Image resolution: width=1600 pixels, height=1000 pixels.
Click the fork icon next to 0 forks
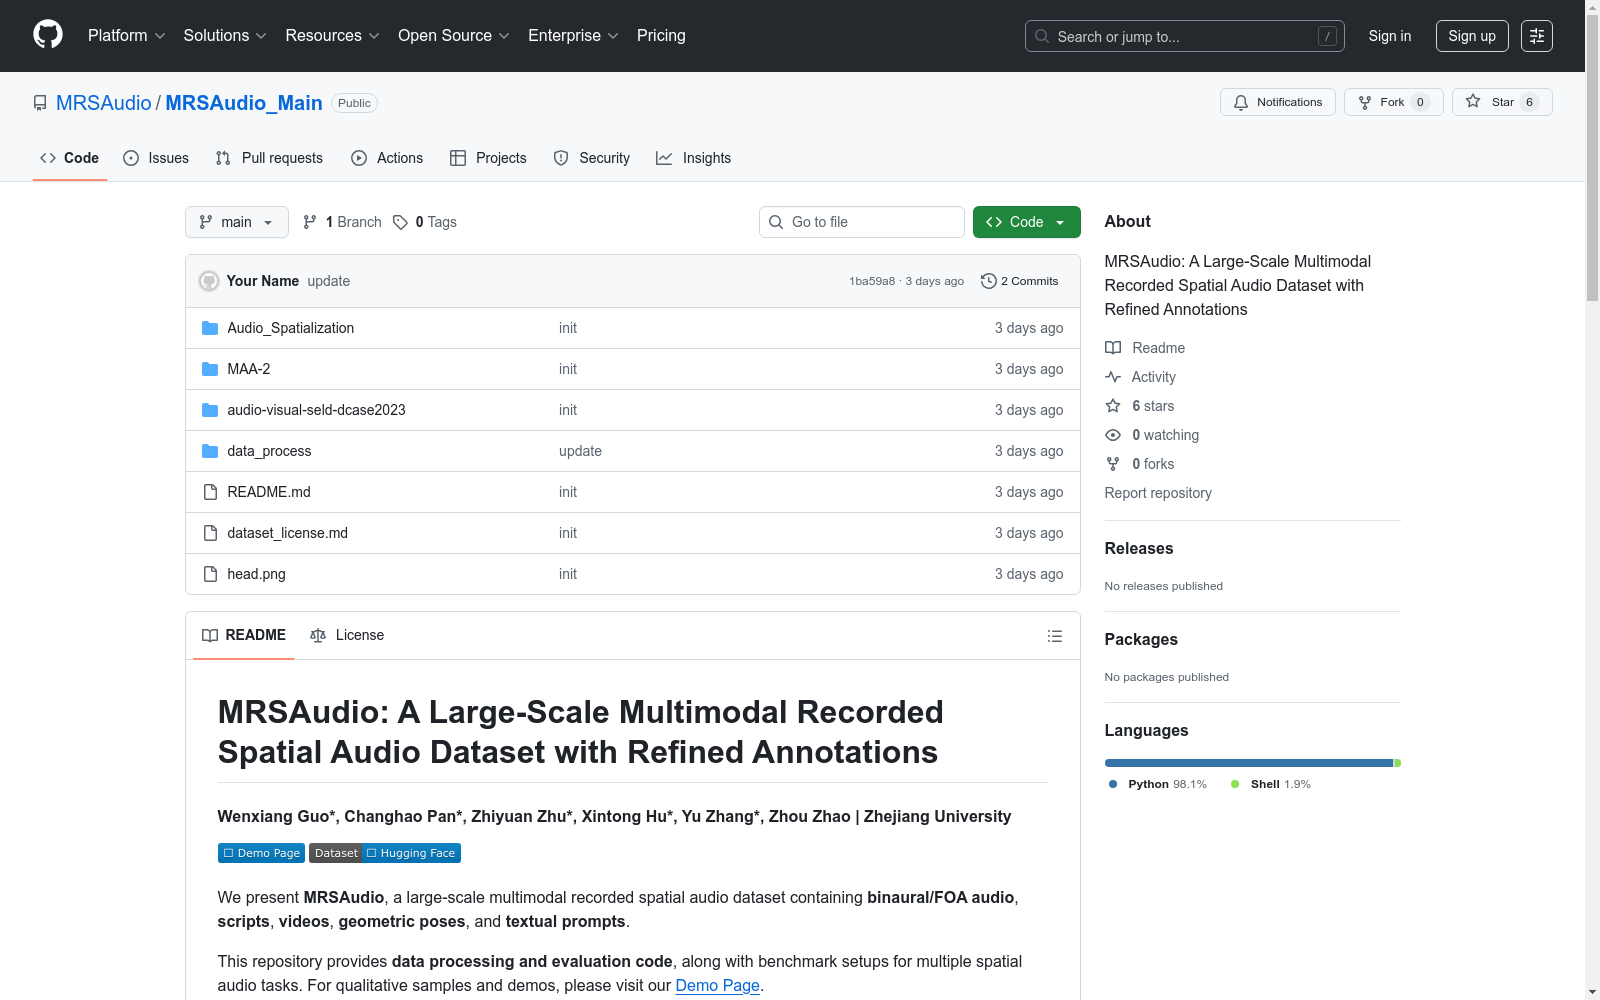pos(1113,464)
